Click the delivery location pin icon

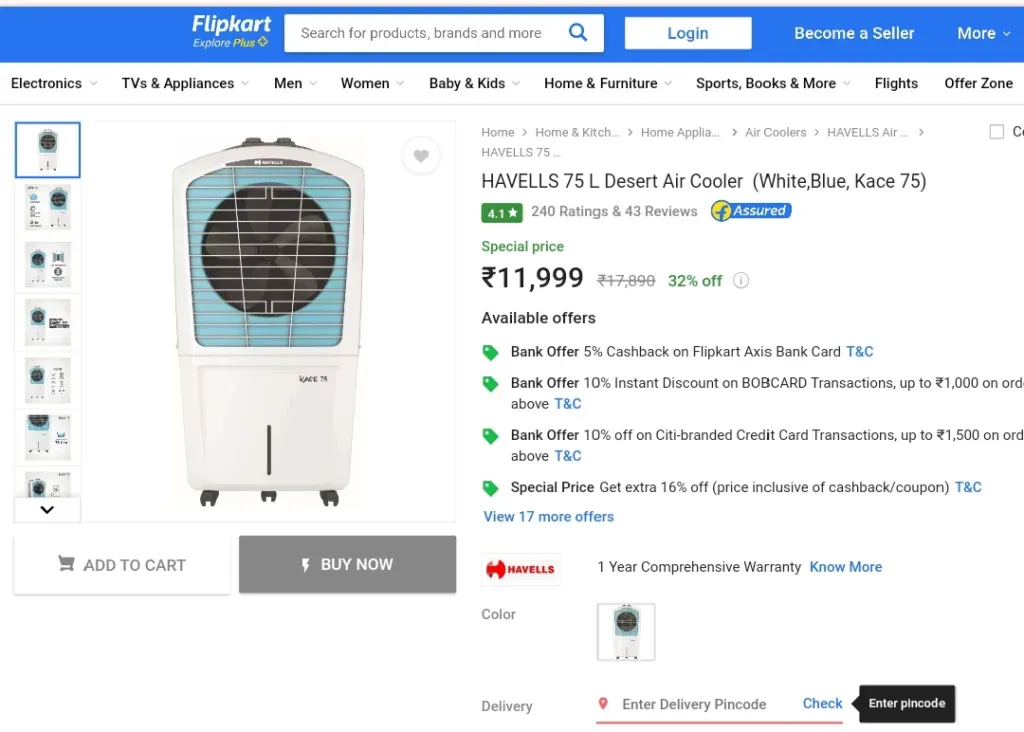click(x=603, y=703)
